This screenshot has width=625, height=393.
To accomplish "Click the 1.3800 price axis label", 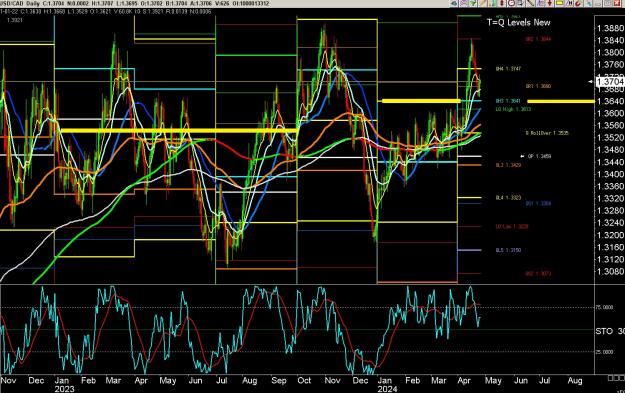I will coord(610,52).
